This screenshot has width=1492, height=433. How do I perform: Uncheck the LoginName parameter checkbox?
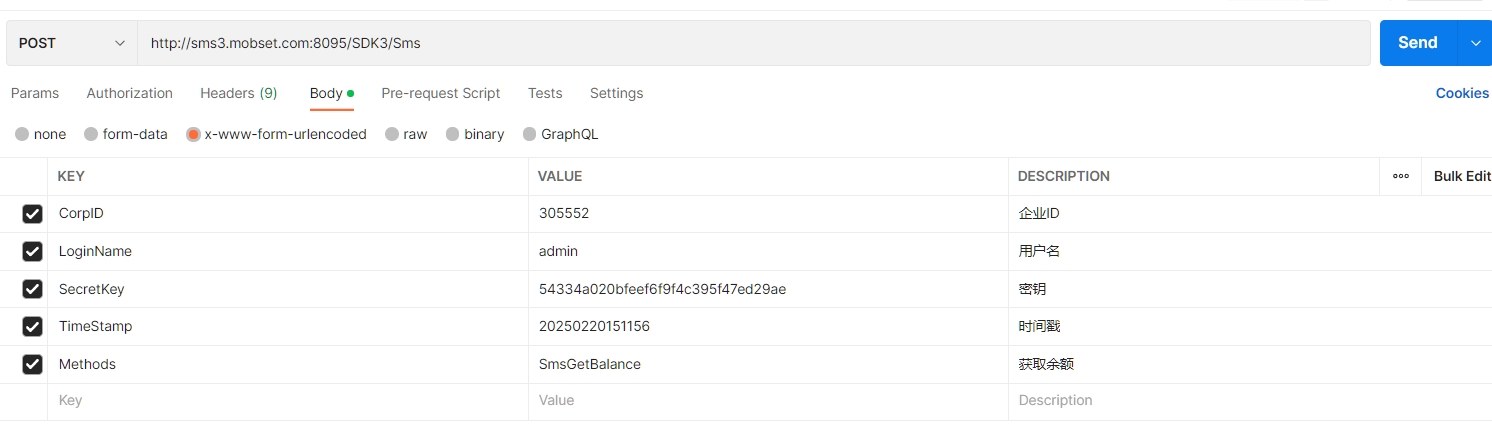point(33,251)
